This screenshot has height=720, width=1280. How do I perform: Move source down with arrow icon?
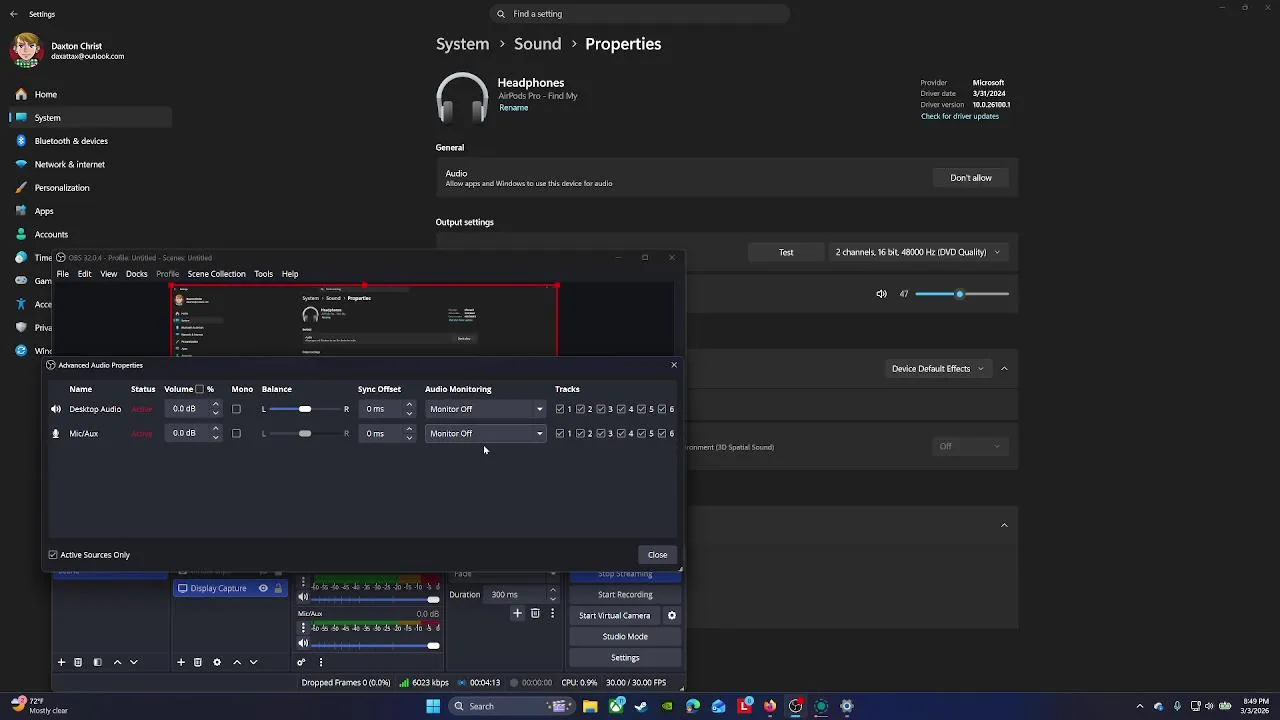[x=253, y=662]
